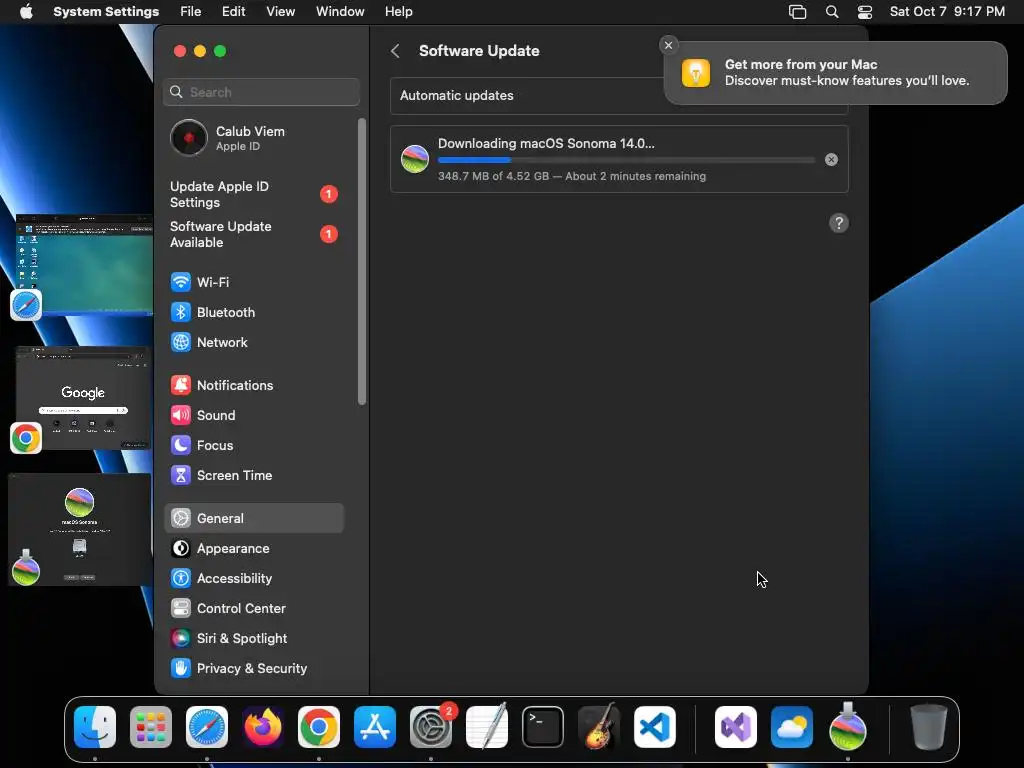
Task: Open Finder from the Dock
Action: click(x=95, y=727)
